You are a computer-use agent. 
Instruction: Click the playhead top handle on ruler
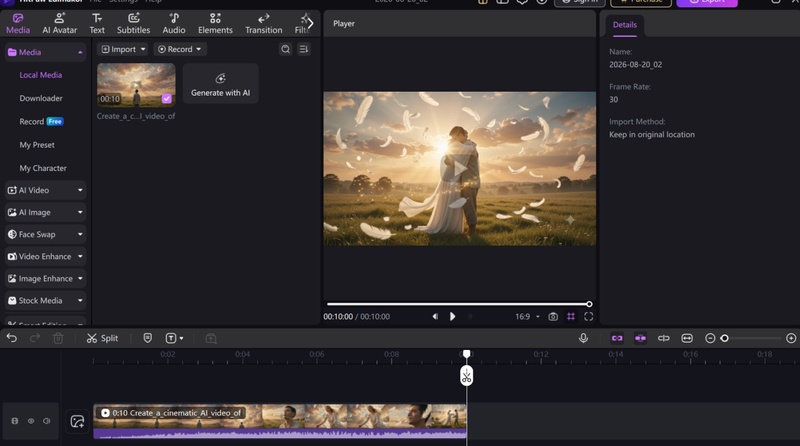click(466, 354)
